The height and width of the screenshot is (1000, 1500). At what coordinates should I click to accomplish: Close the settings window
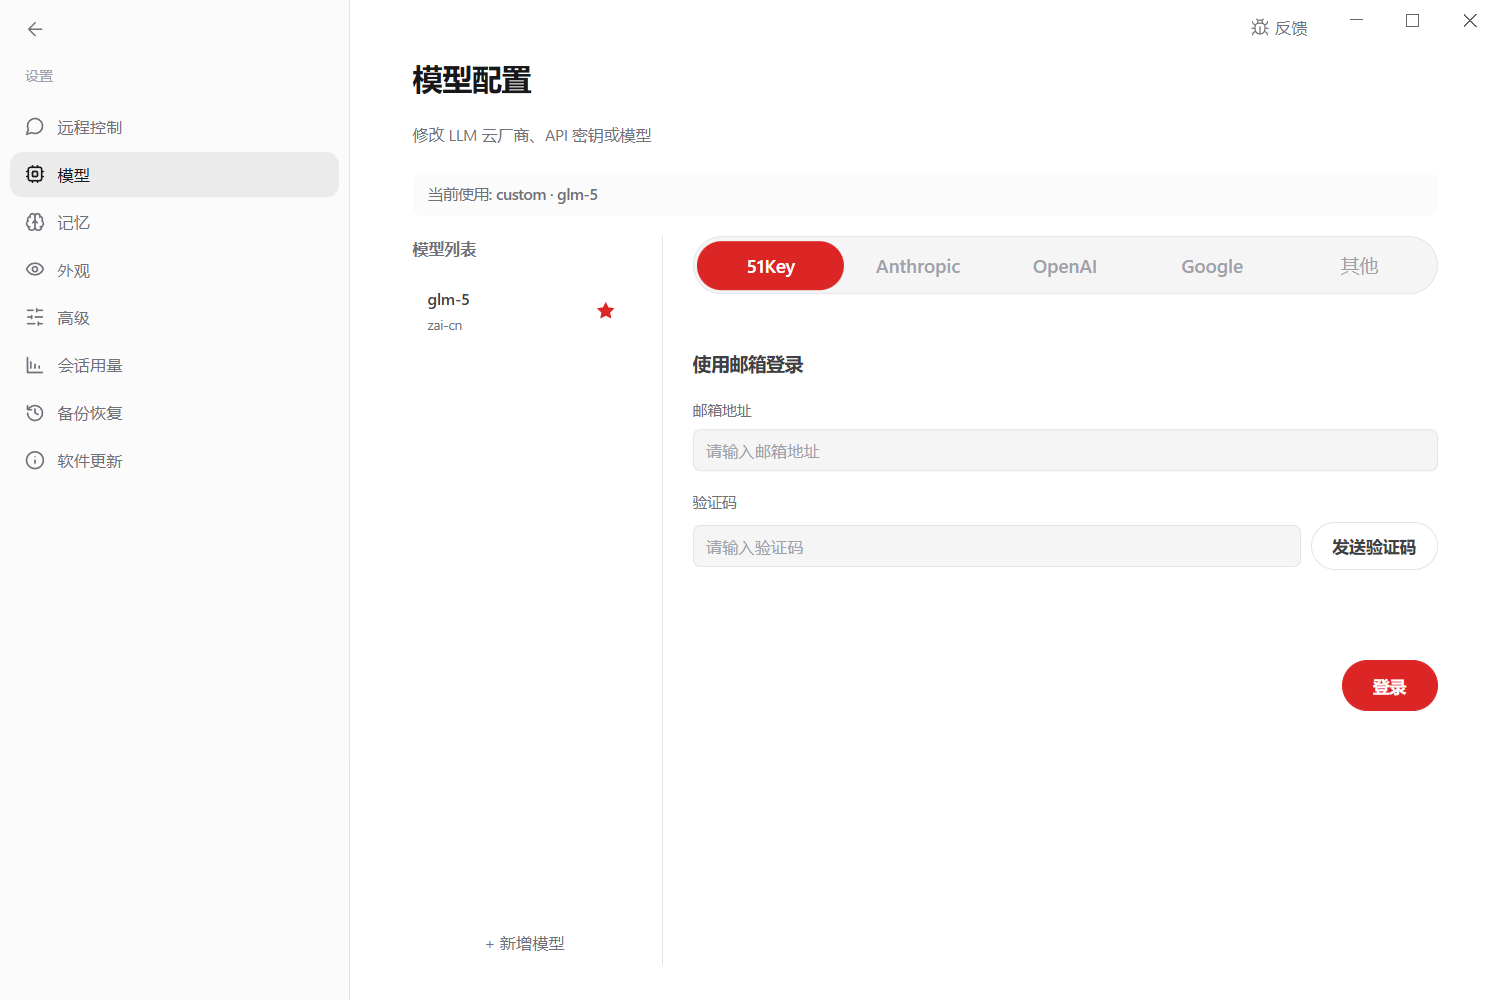(x=1470, y=20)
